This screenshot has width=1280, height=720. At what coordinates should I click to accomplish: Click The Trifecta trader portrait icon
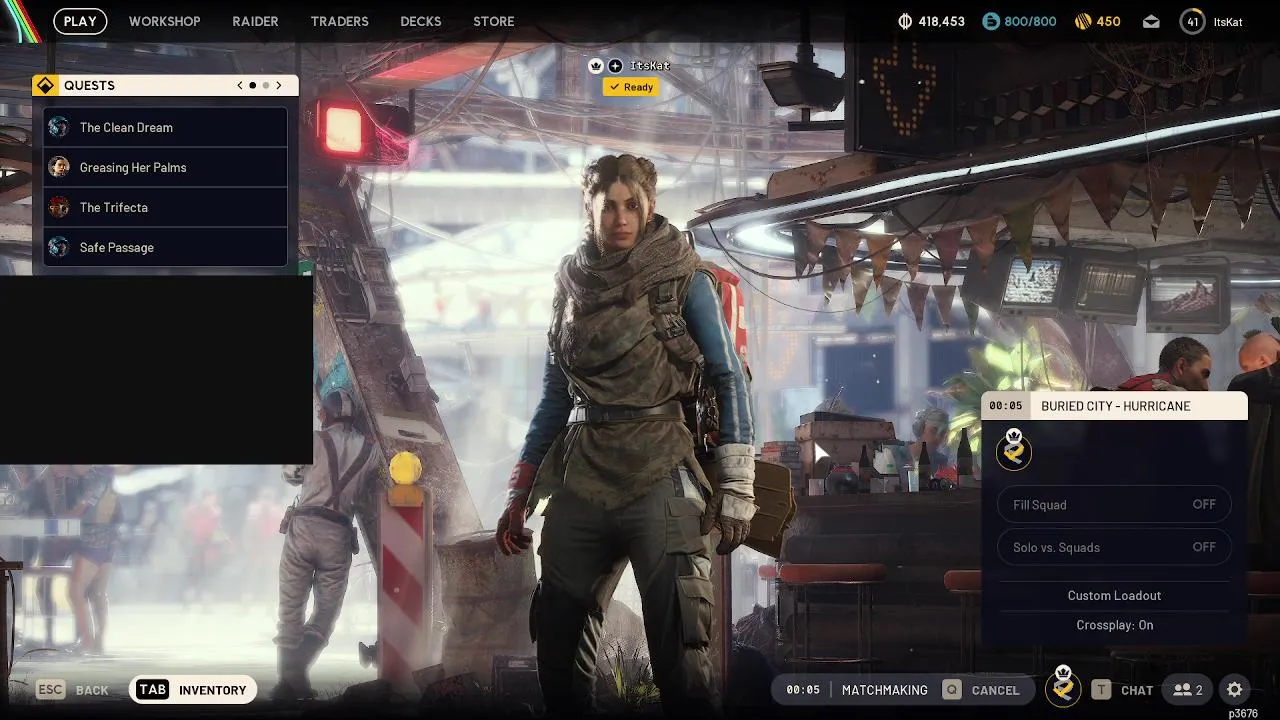pyautogui.click(x=59, y=207)
